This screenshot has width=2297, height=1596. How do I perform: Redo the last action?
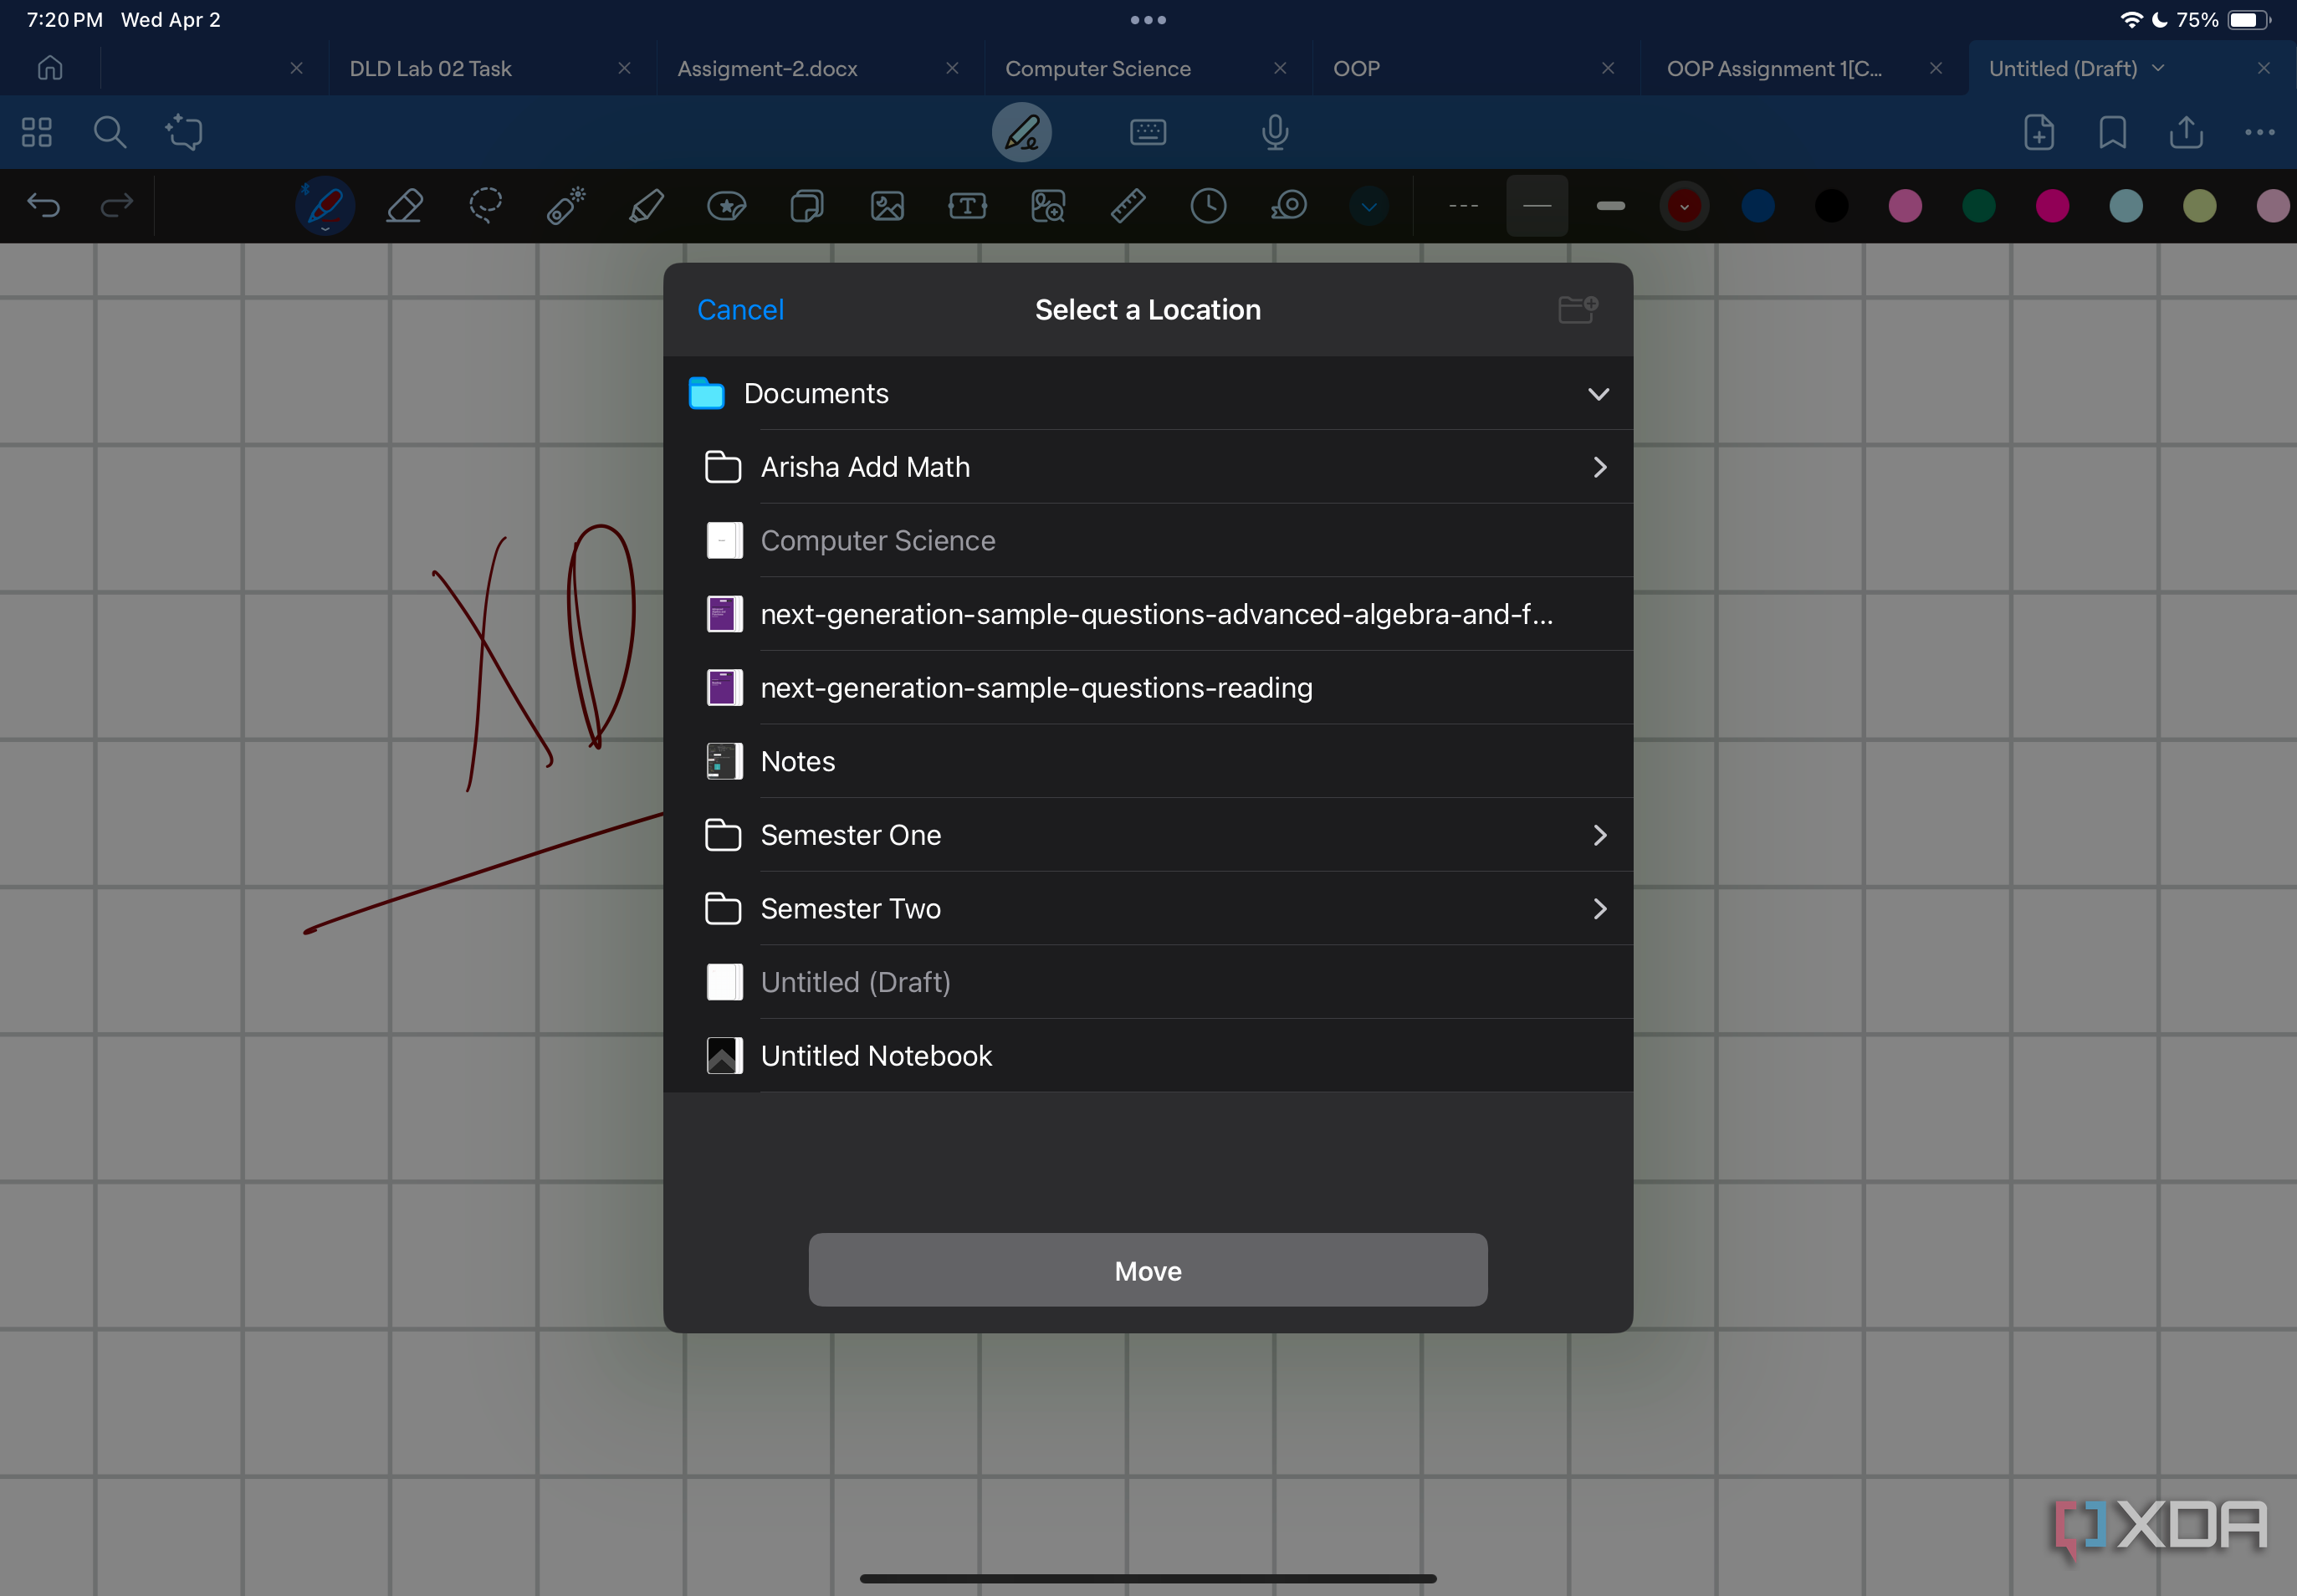(x=117, y=206)
